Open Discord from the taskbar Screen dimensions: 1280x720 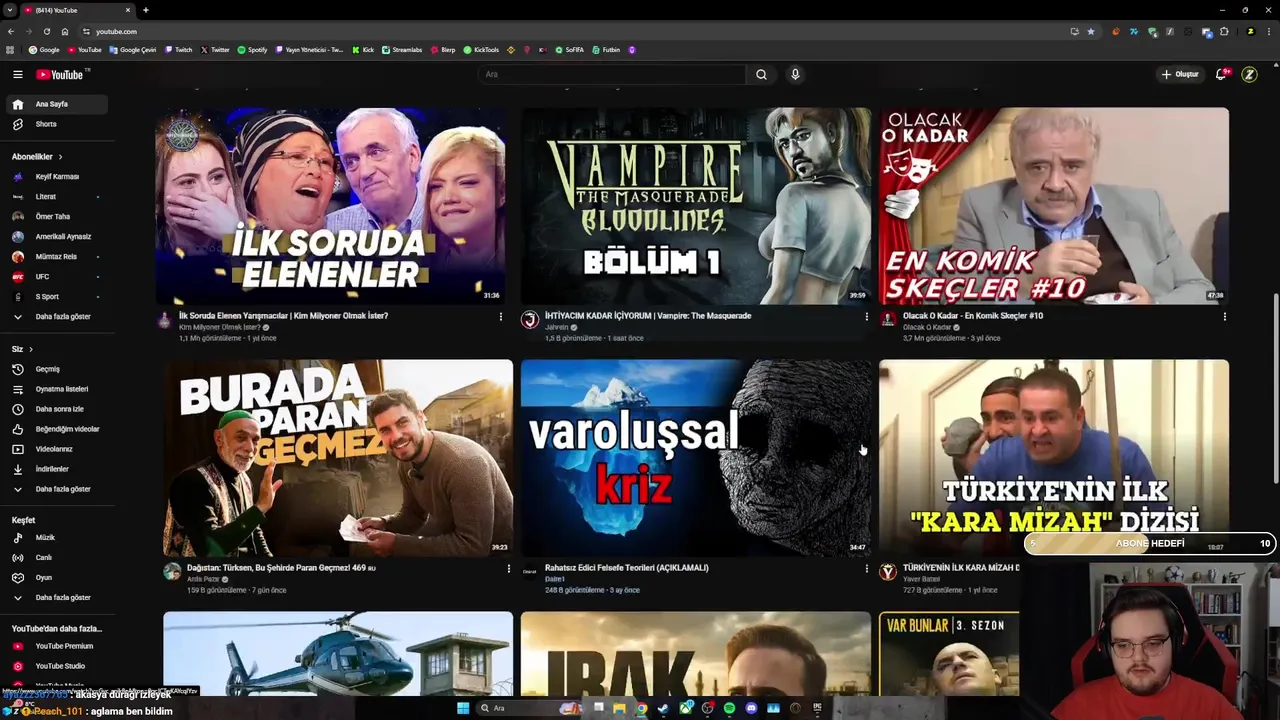(x=751, y=708)
